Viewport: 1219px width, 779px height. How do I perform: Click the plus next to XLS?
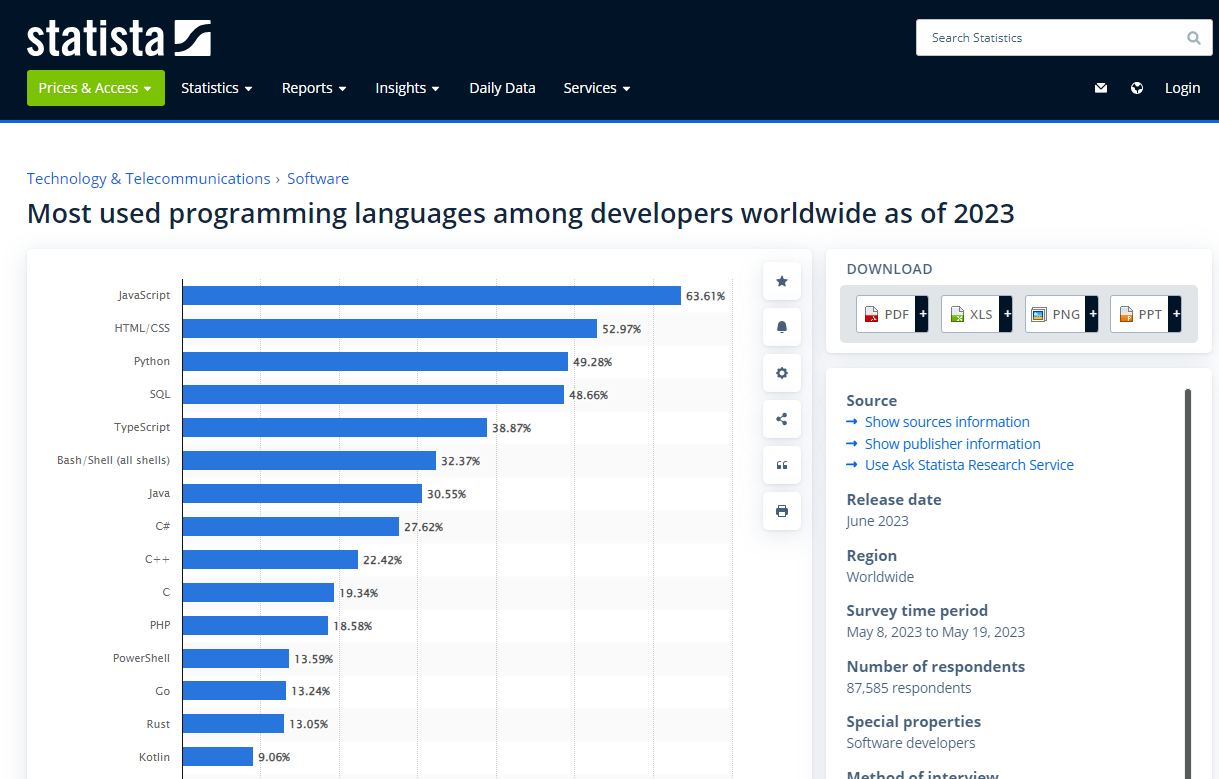[x=1006, y=314]
